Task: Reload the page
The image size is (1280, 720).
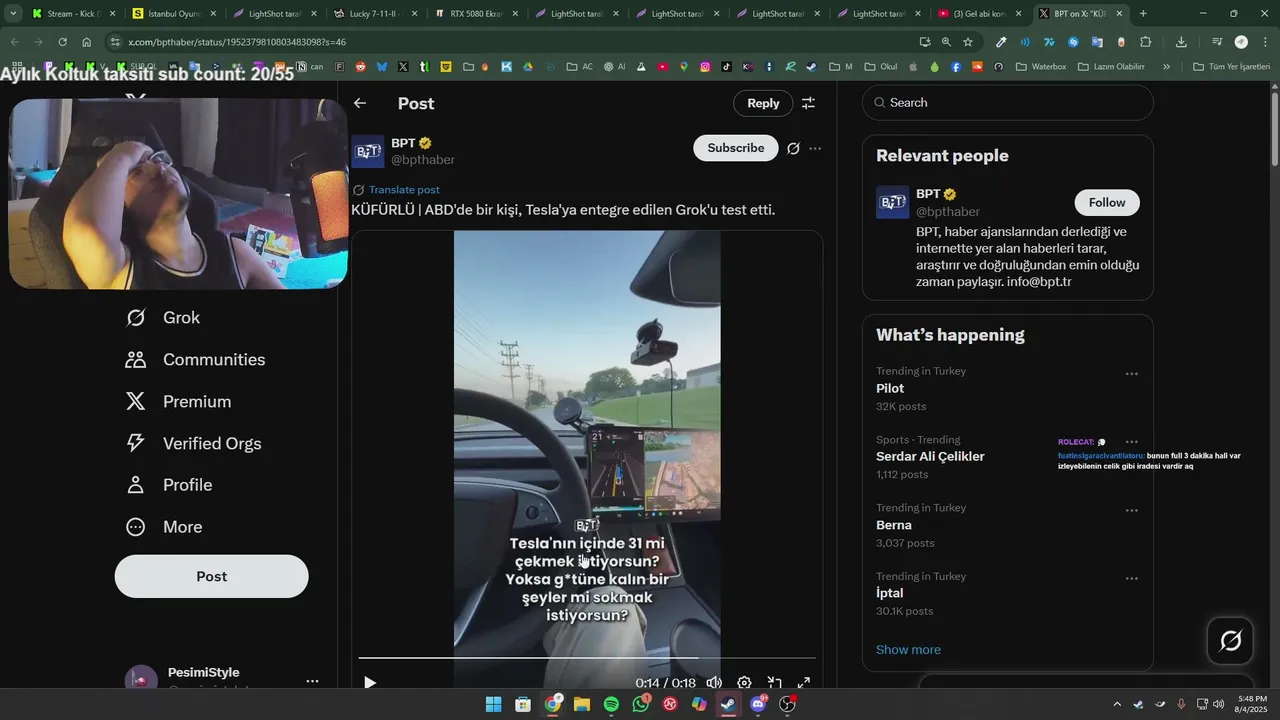Action: 62,42
